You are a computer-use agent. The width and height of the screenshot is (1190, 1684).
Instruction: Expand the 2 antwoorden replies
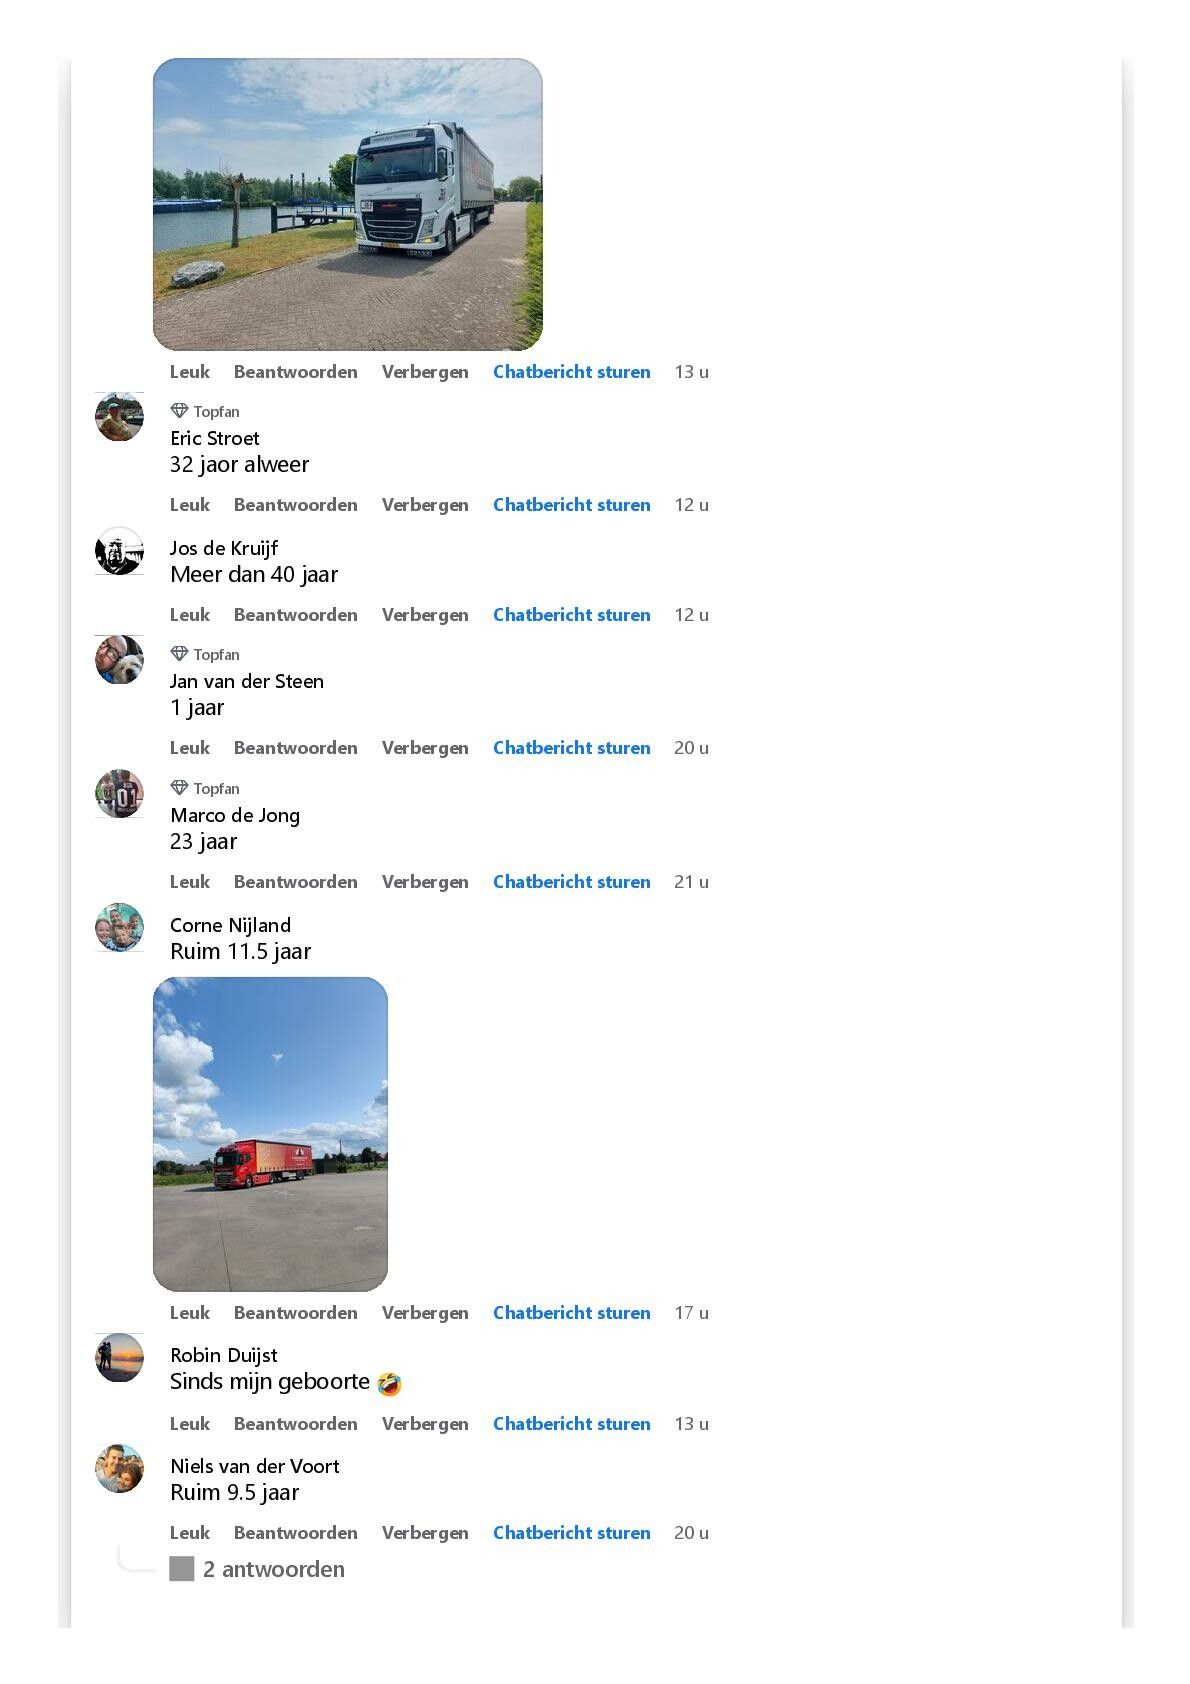(x=273, y=1569)
